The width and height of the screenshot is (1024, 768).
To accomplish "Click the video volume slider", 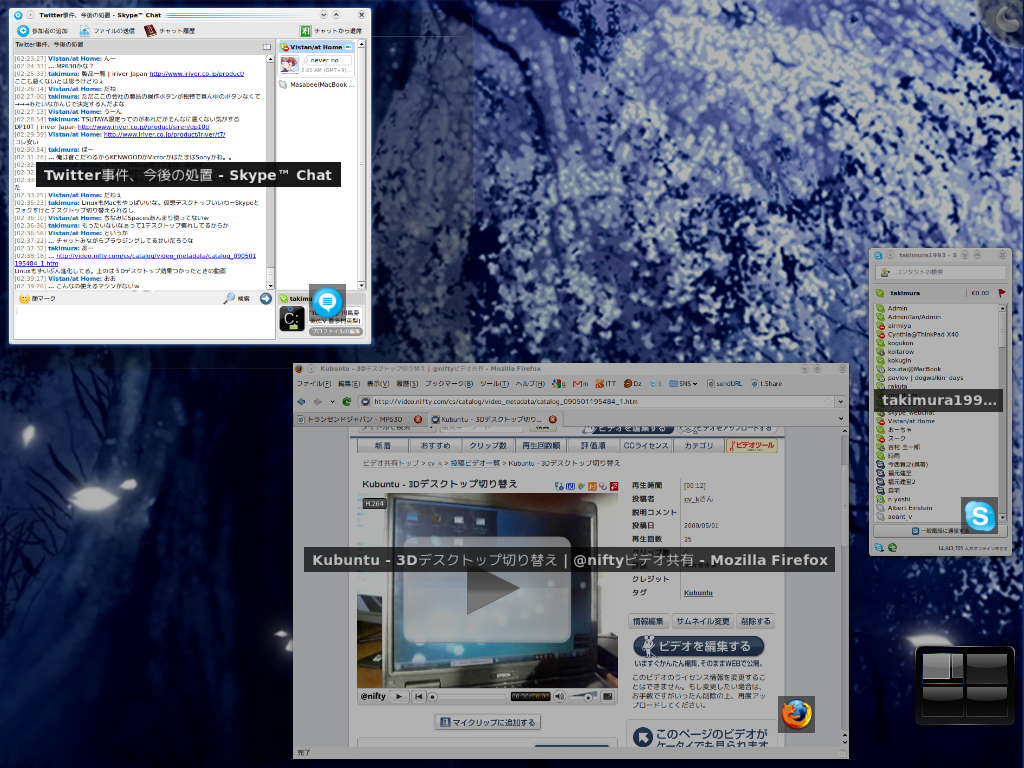I will (x=583, y=697).
